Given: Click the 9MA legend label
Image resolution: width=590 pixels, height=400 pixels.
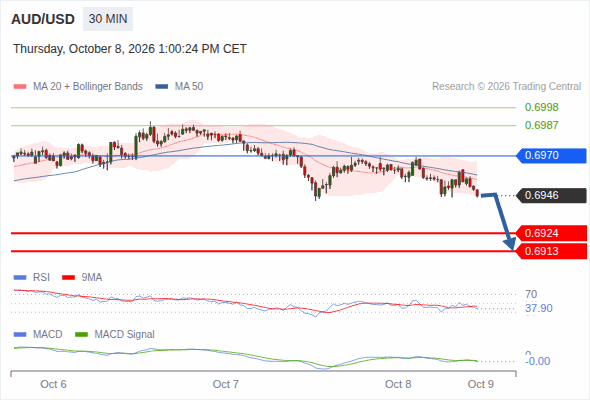Looking at the screenshot, I should tap(92, 278).
